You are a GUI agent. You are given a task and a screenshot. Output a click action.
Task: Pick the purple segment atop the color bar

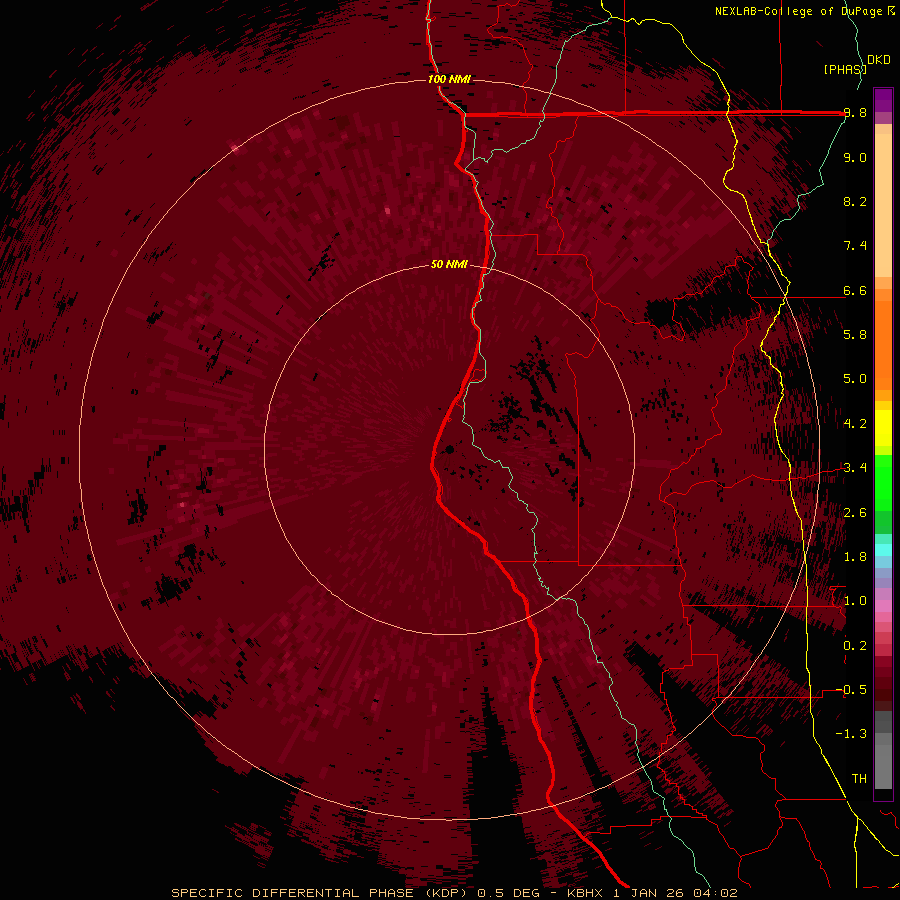883,100
